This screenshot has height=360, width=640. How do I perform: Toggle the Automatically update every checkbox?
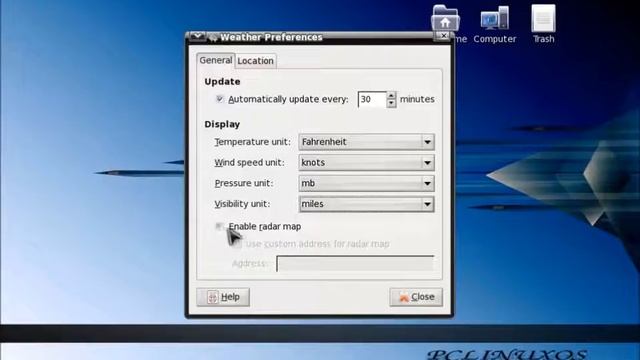(220, 99)
